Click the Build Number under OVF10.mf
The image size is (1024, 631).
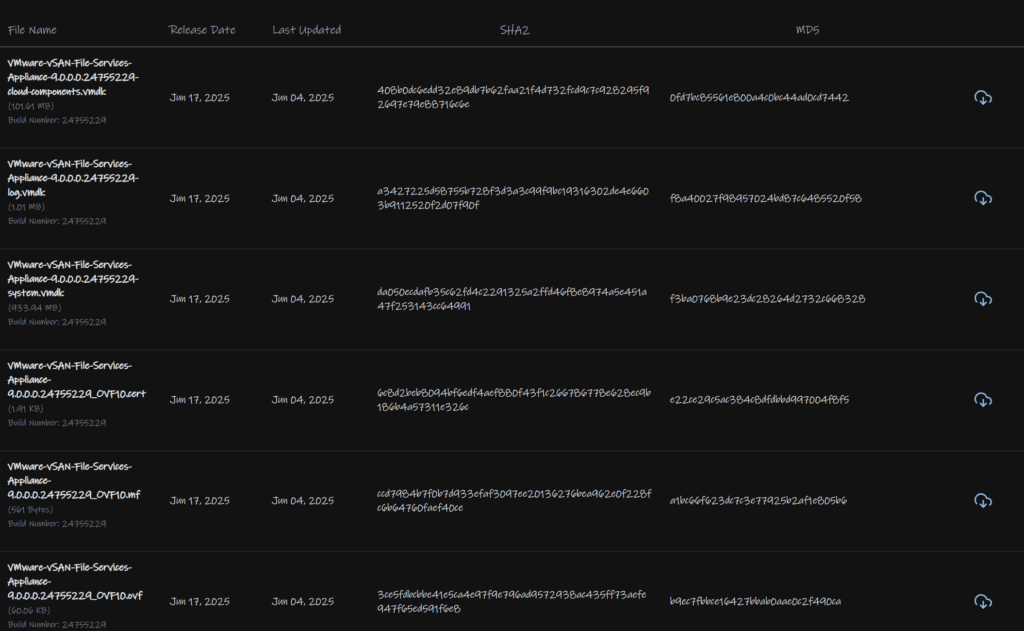(57, 524)
